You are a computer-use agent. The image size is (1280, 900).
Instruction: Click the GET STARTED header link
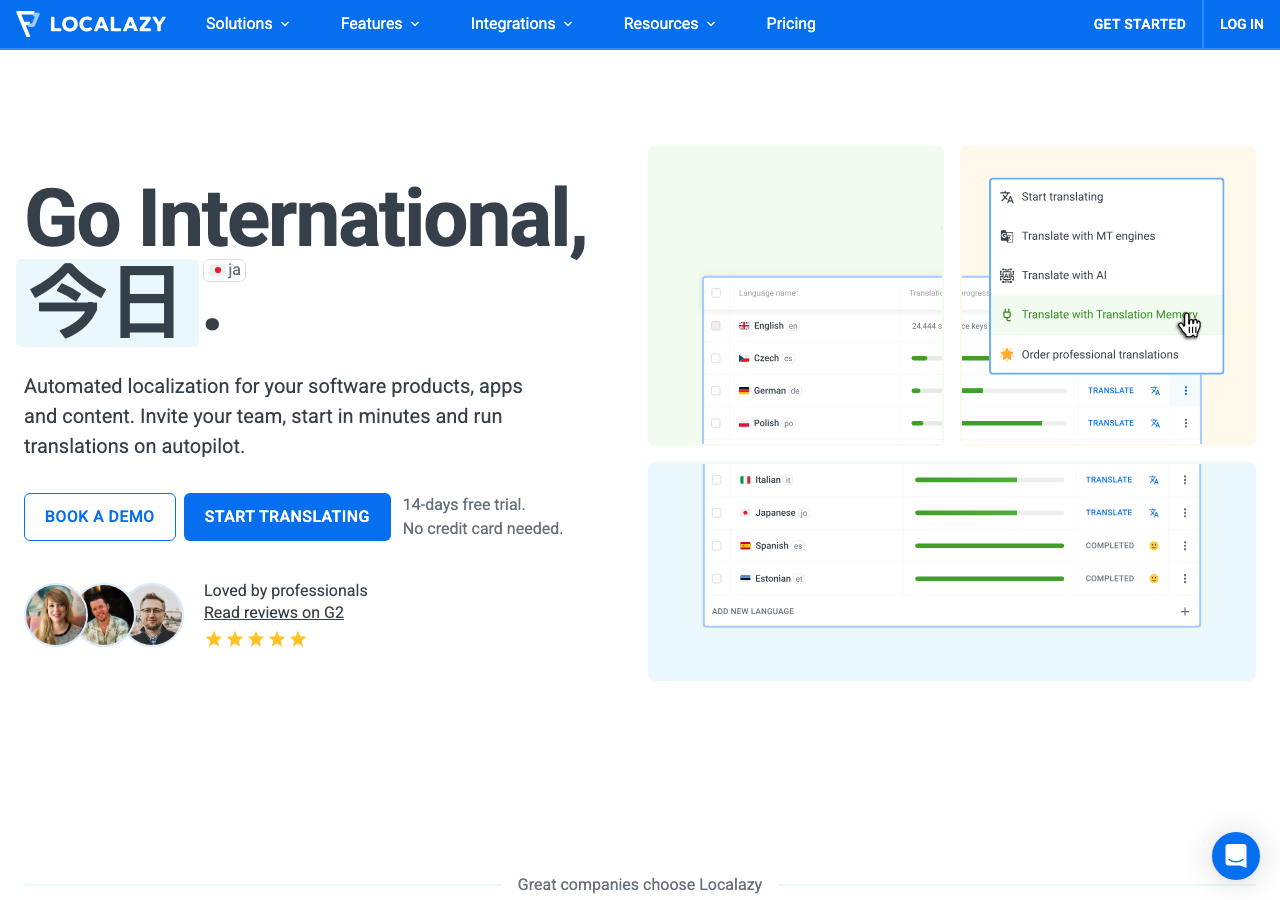coord(1140,24)
